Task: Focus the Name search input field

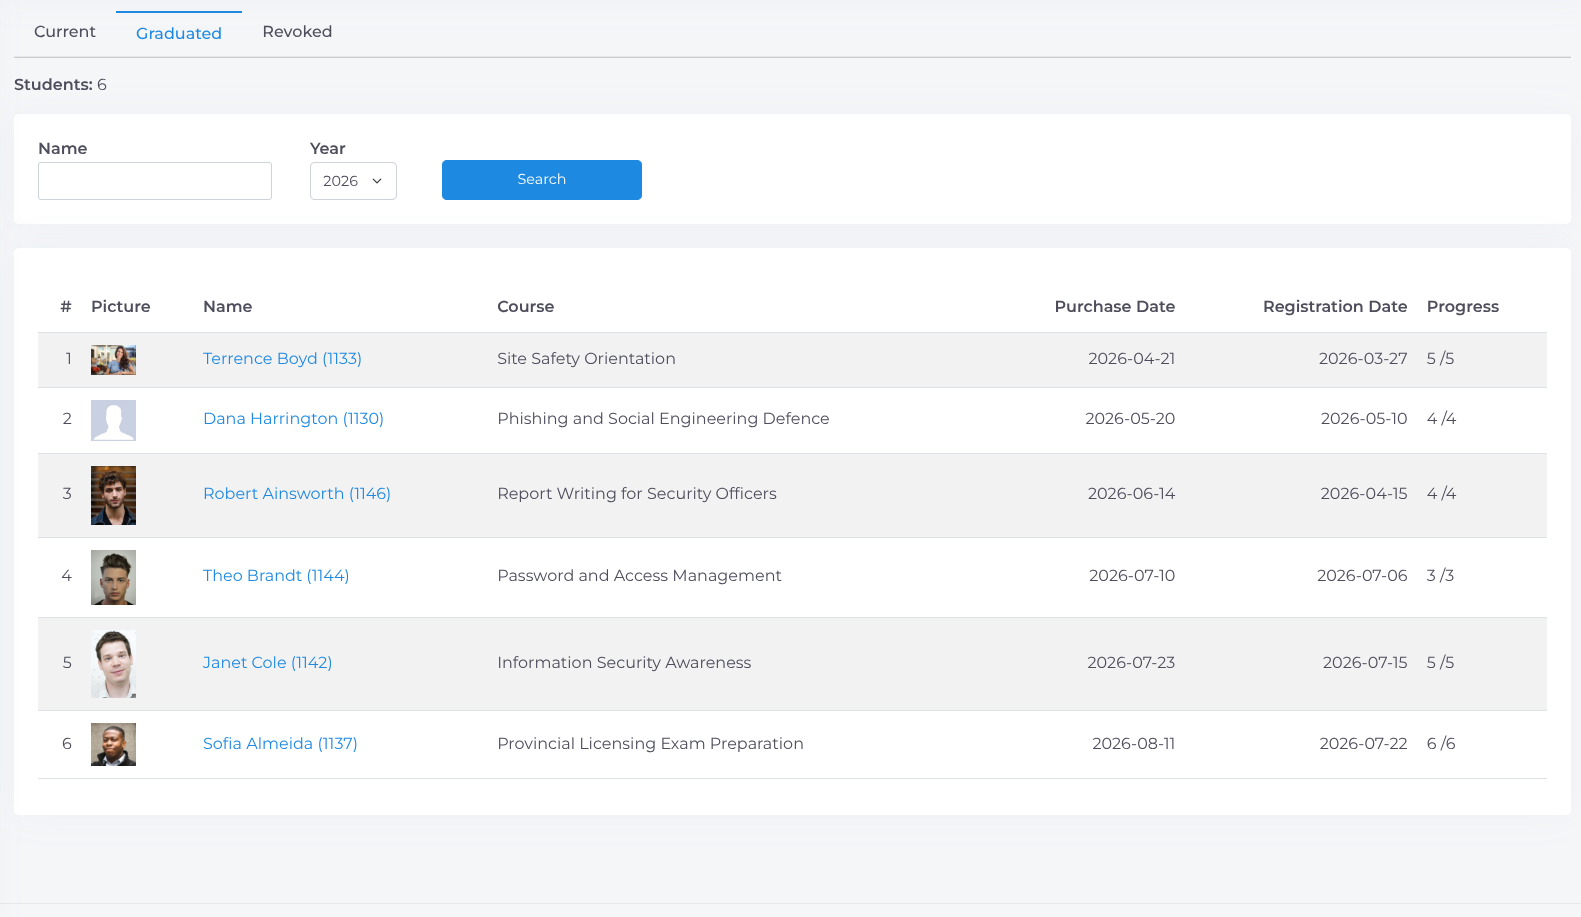Action: pyautogui.click(x=155, y=181)
